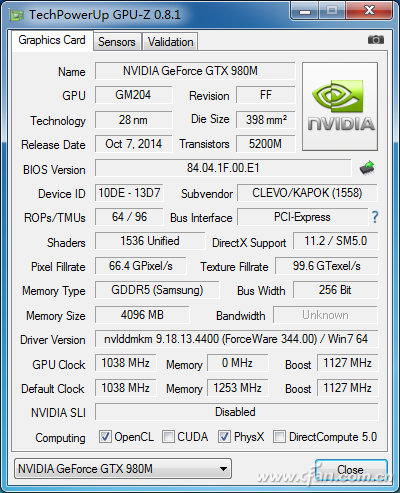Image resolution: width=400 pixels, height=493 pixels.
Task: Click the Memory Size field 4096 MB
Action: coord(142,315)
